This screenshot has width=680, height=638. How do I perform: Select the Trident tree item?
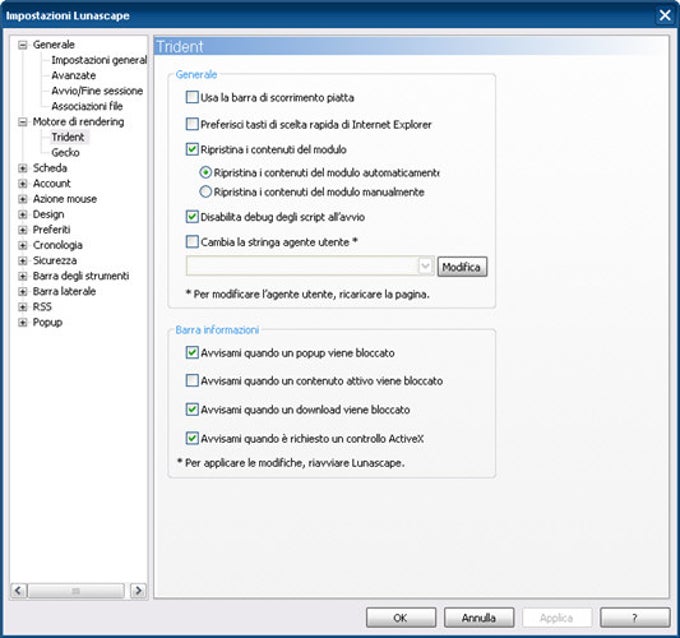tap(68, 137)
